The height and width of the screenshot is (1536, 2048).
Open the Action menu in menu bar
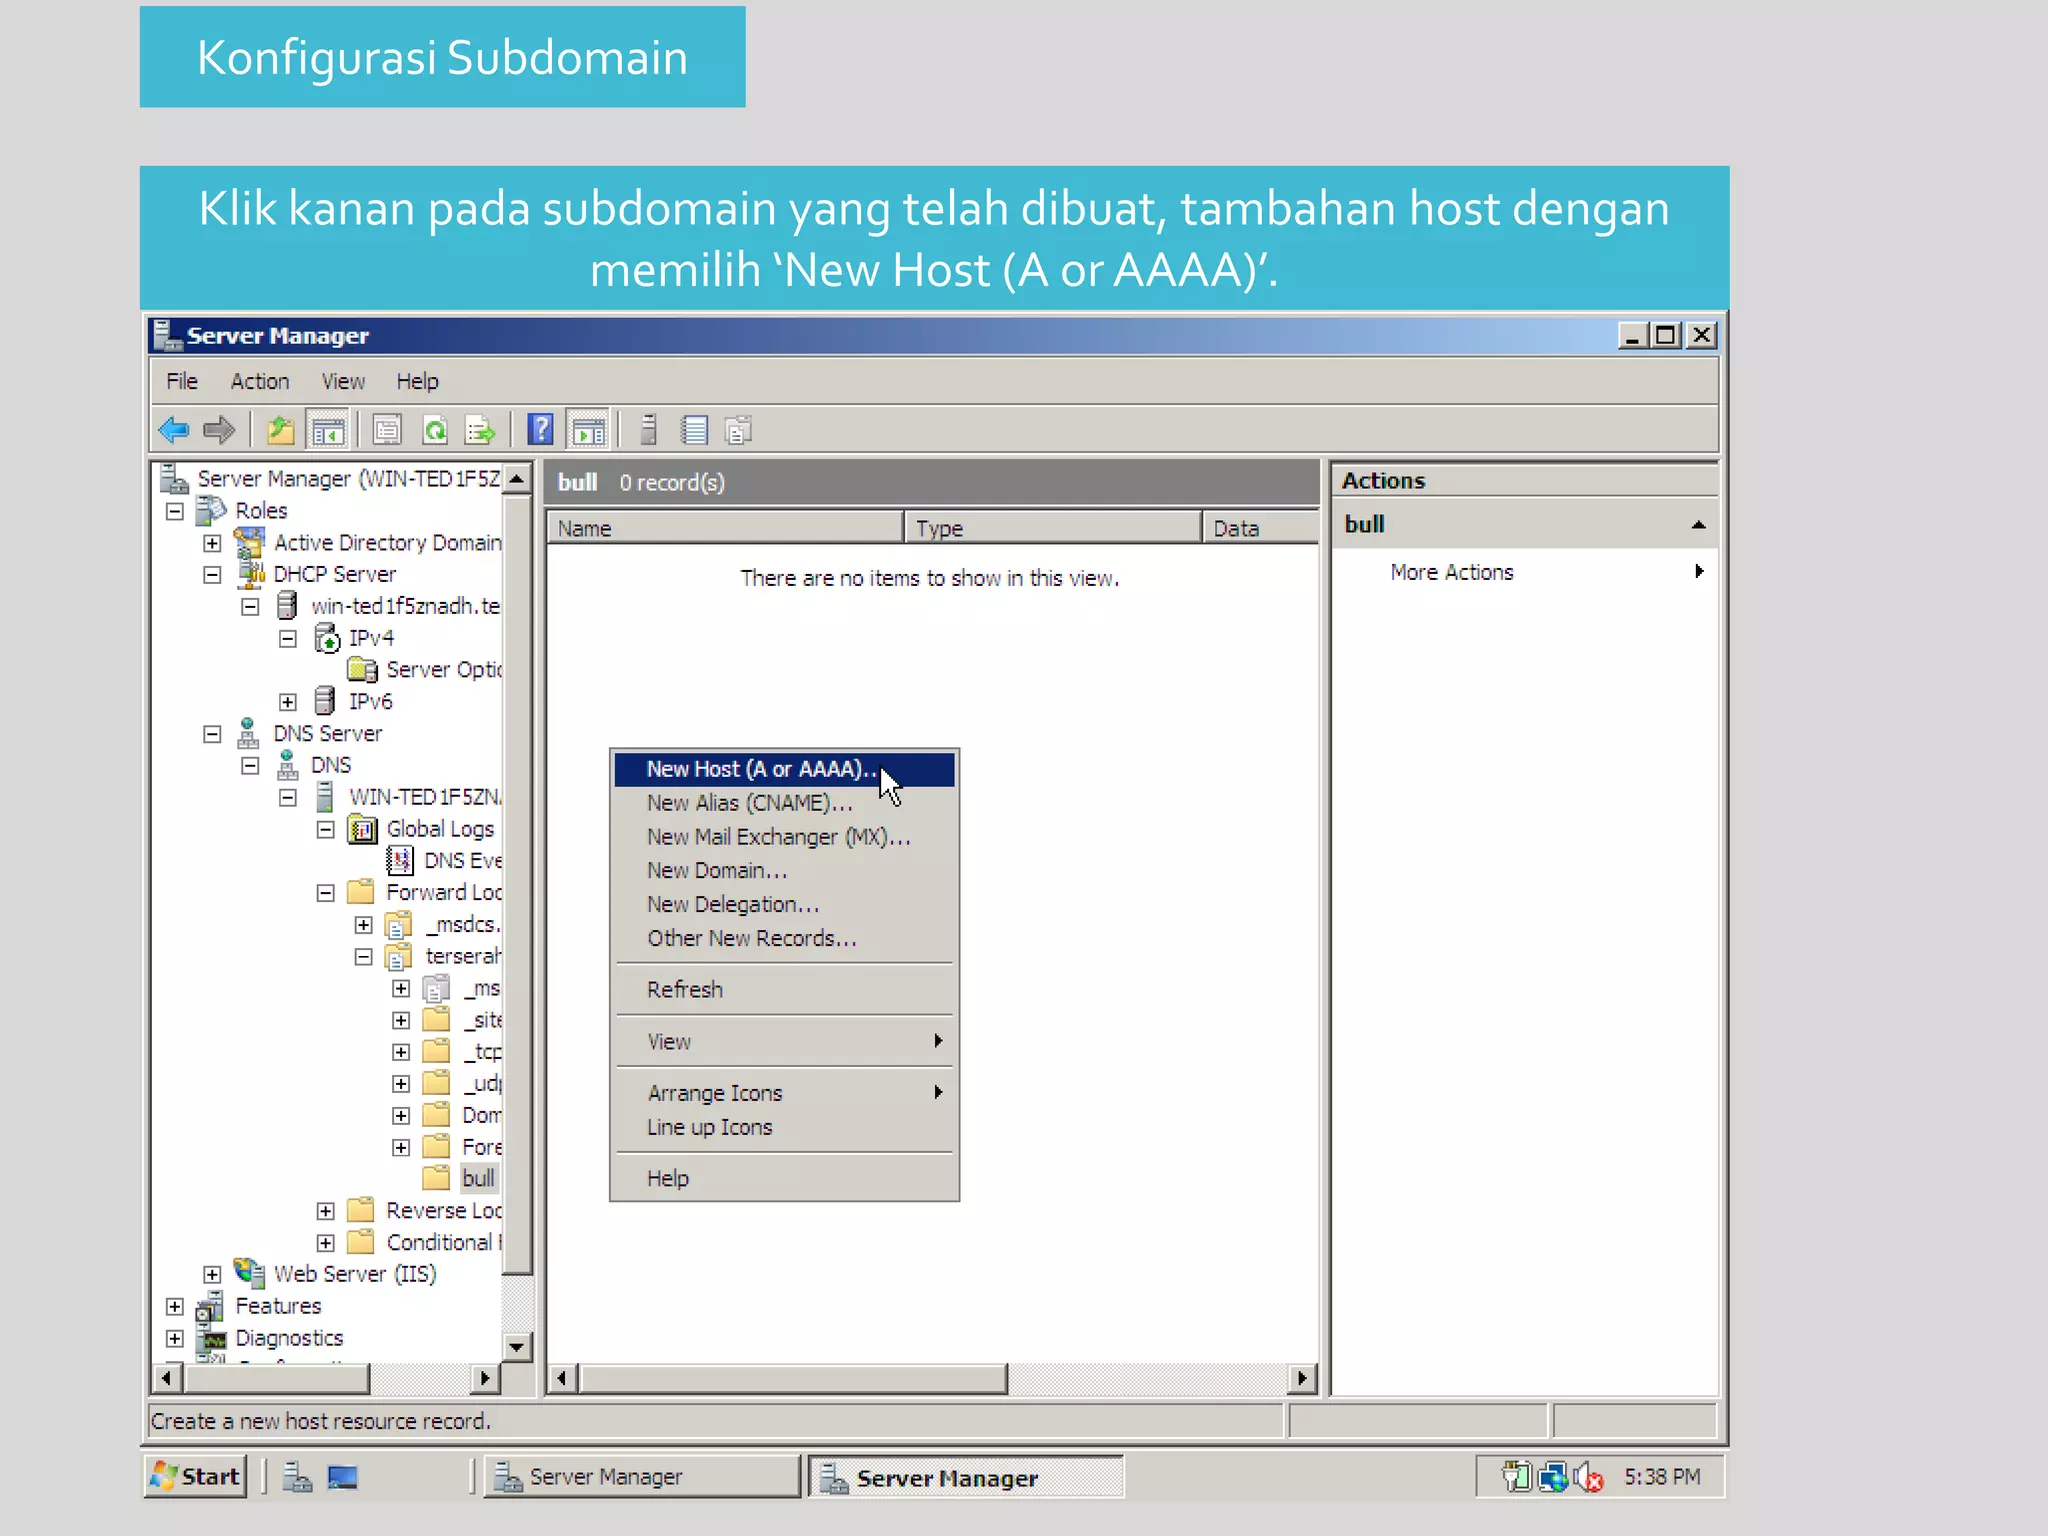259,381
